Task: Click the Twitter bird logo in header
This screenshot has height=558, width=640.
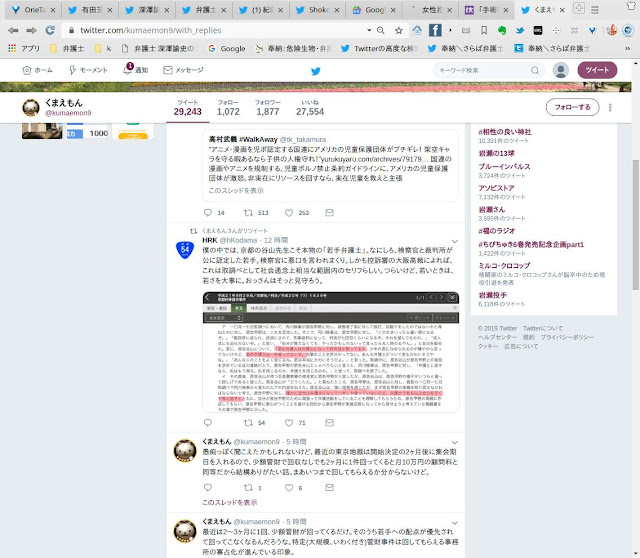Action: (x=316, y=71)
